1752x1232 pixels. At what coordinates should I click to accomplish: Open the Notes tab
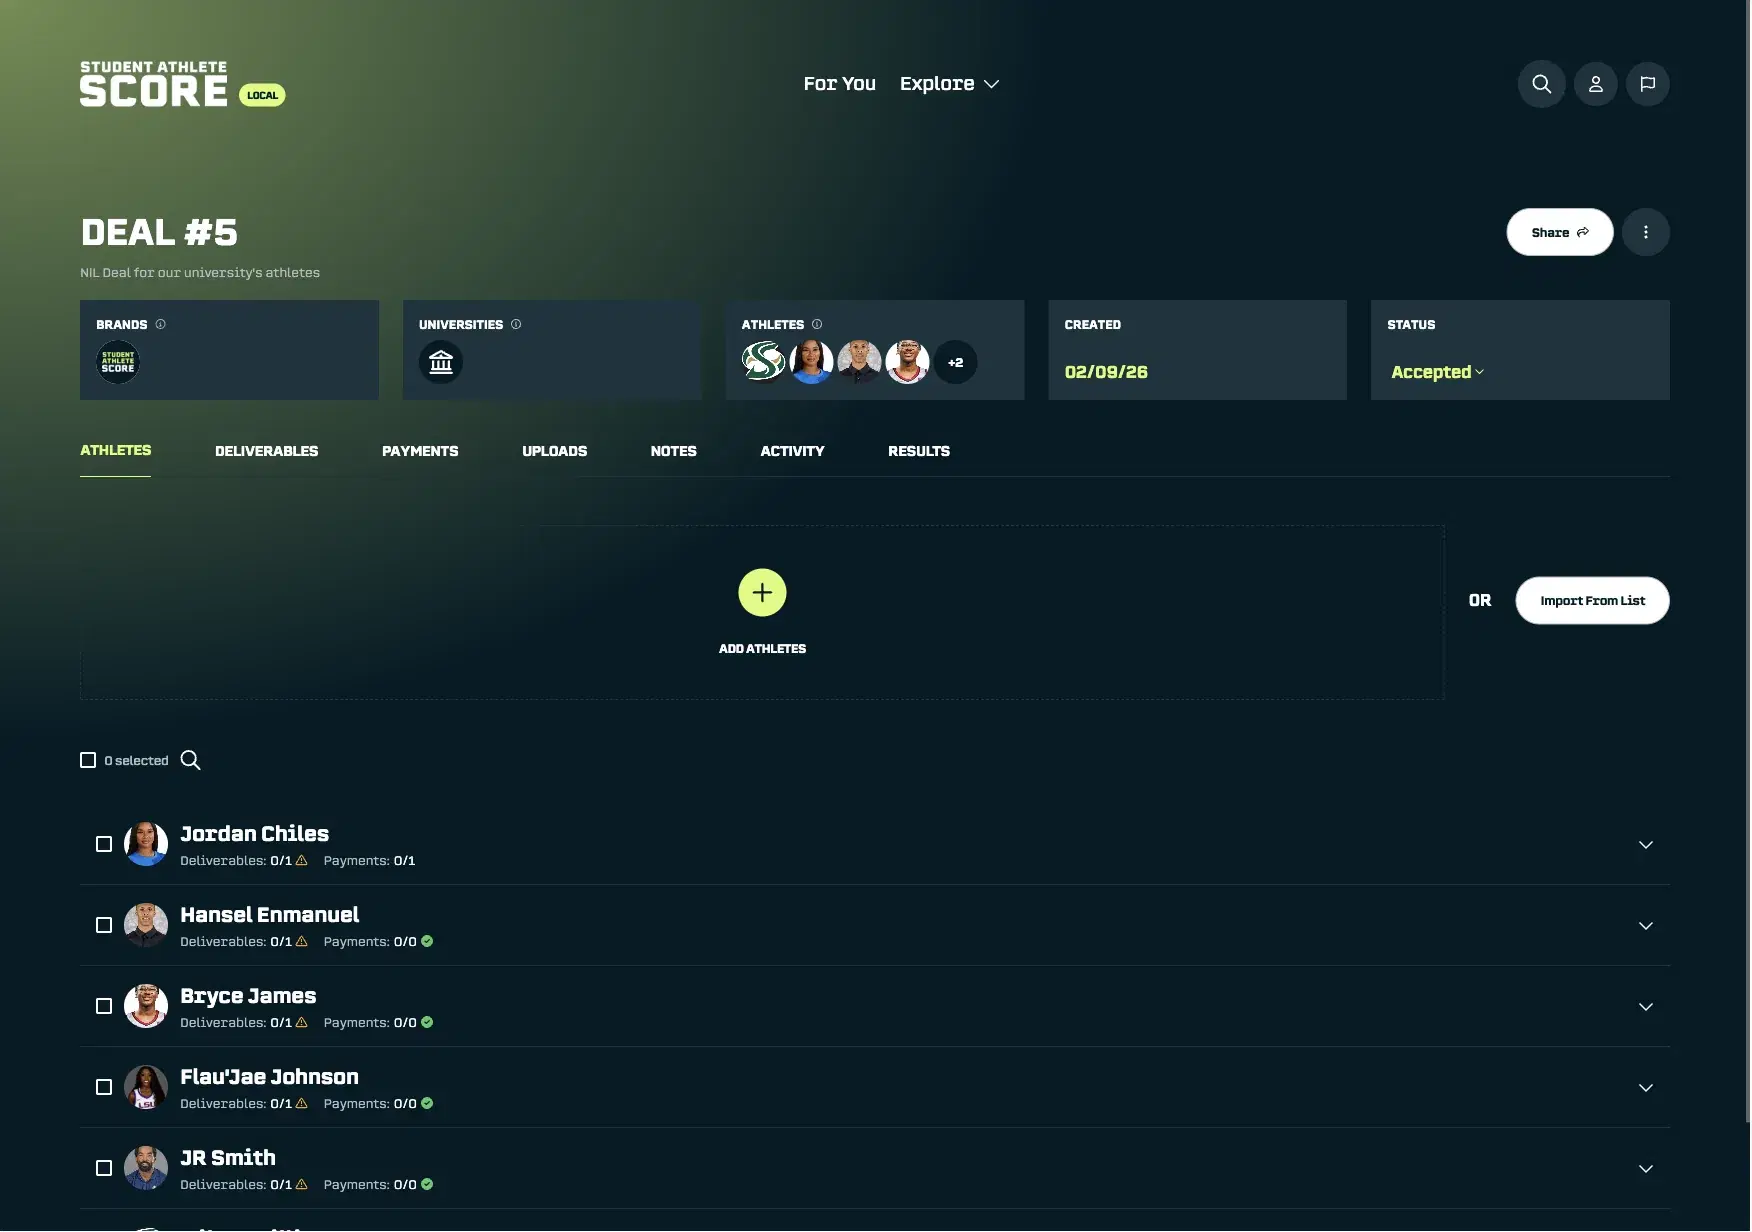[673, 451]
